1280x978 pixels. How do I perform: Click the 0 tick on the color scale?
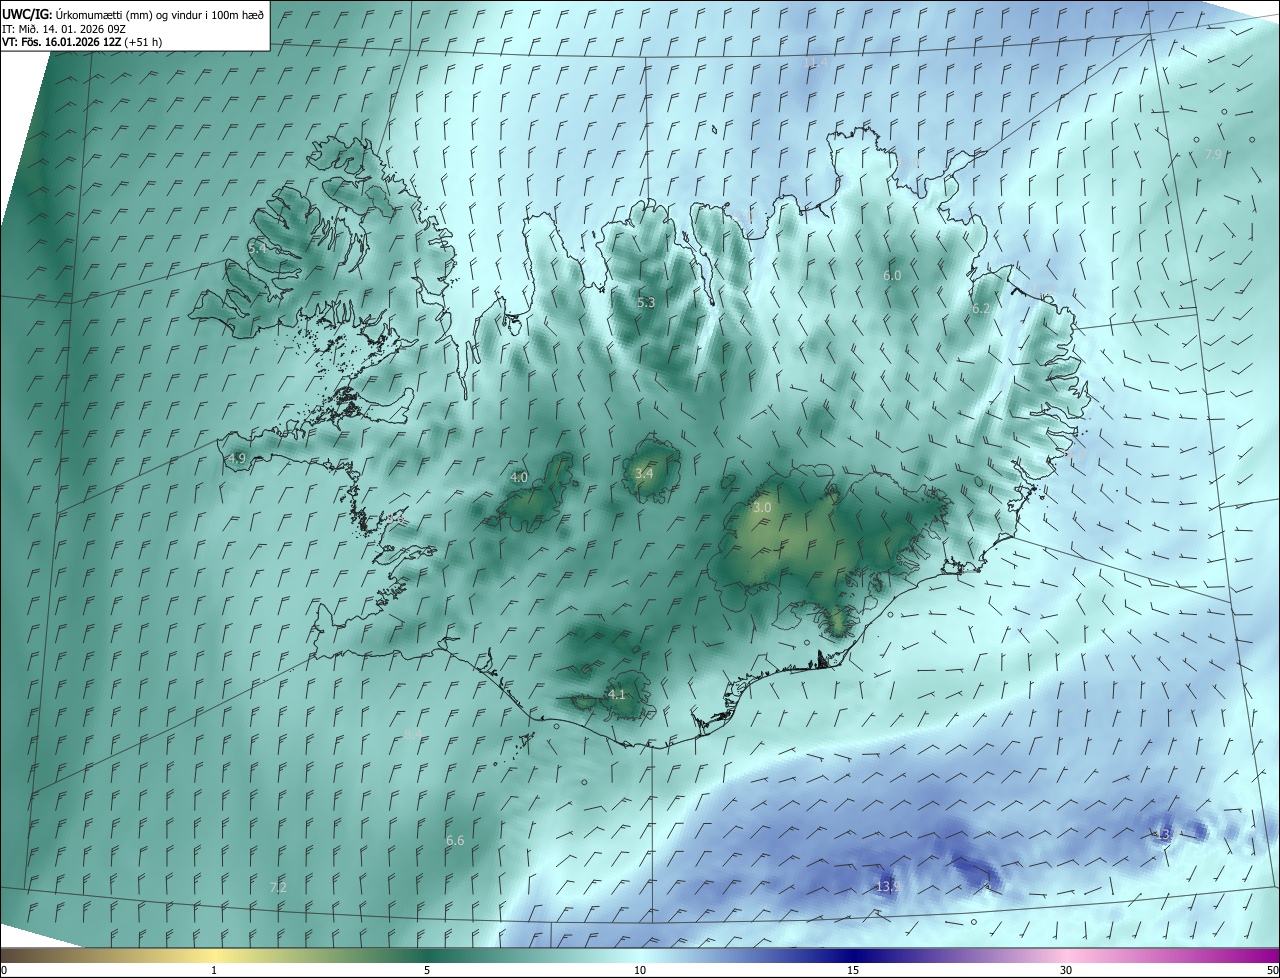(4, 971)
